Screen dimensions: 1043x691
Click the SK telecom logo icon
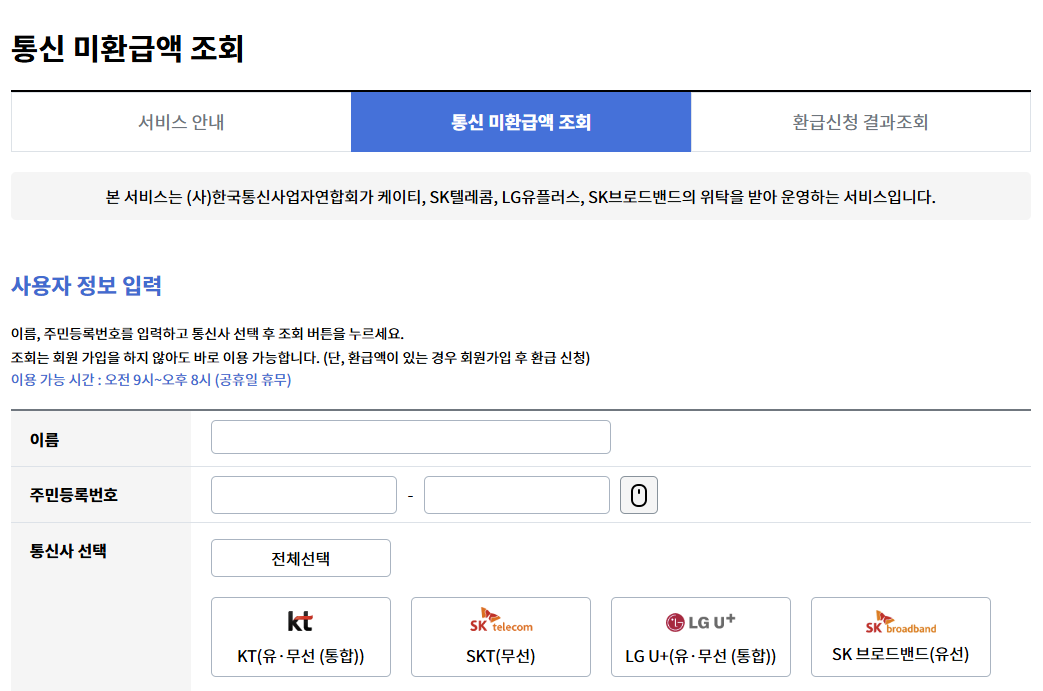[x=501, y=620]
